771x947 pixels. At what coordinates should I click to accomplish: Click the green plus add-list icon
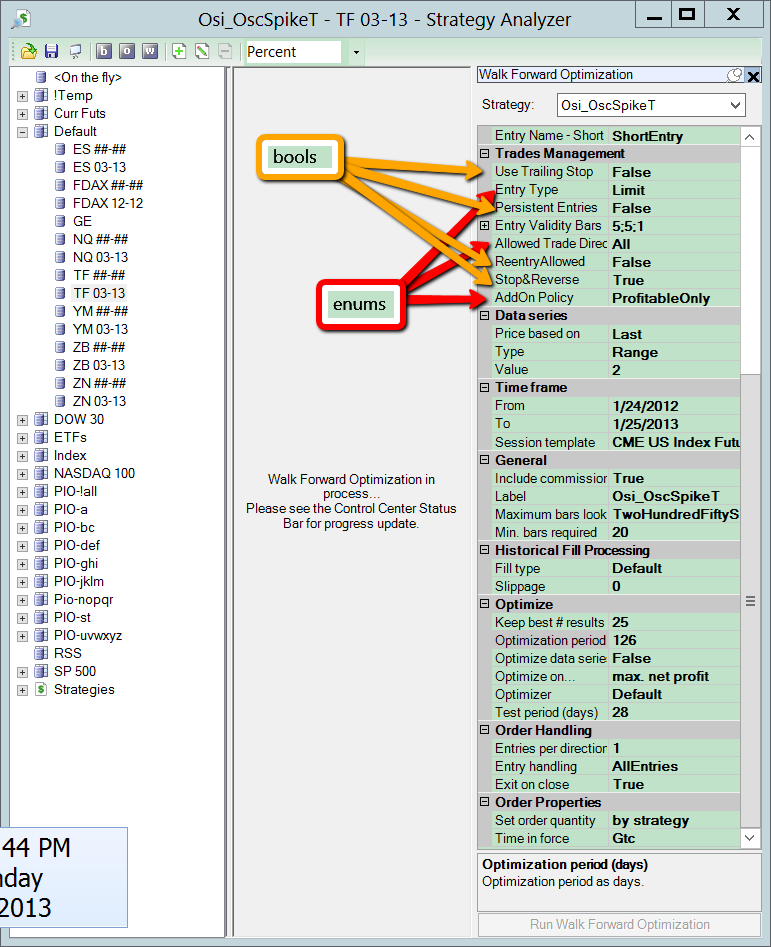(179, 52)
